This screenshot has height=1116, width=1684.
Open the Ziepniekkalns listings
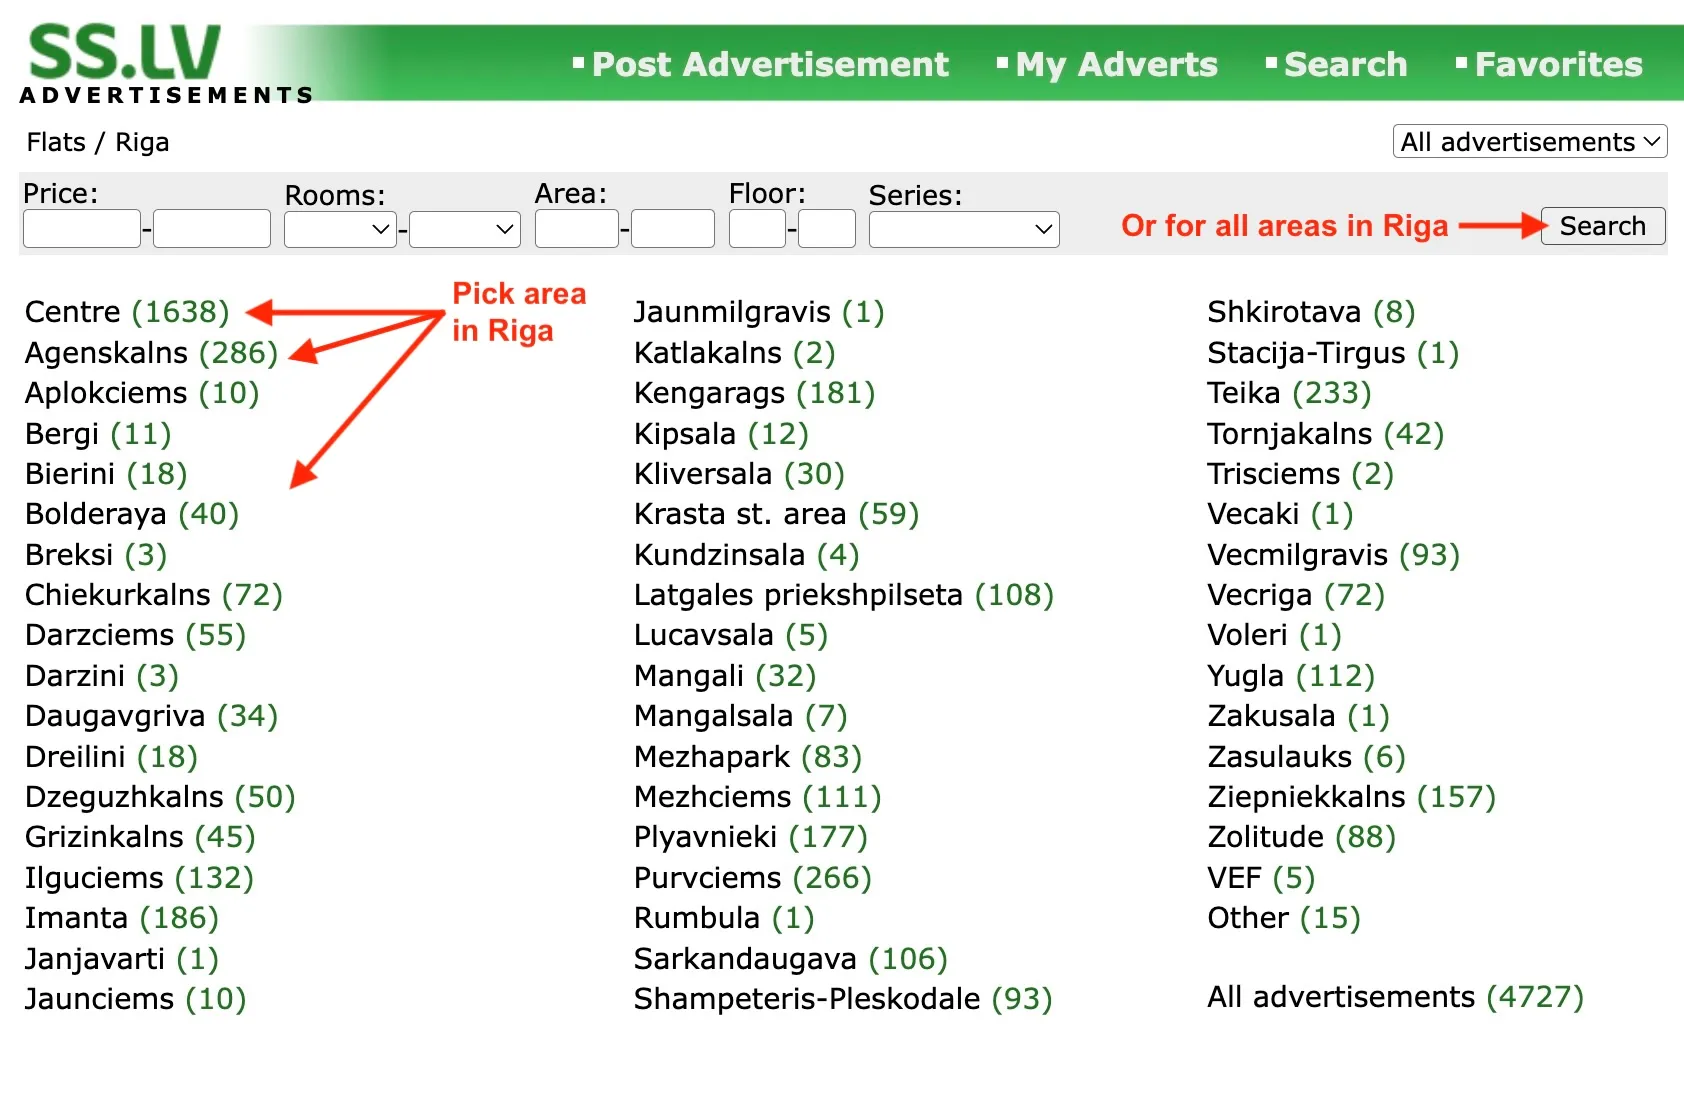1306,797
